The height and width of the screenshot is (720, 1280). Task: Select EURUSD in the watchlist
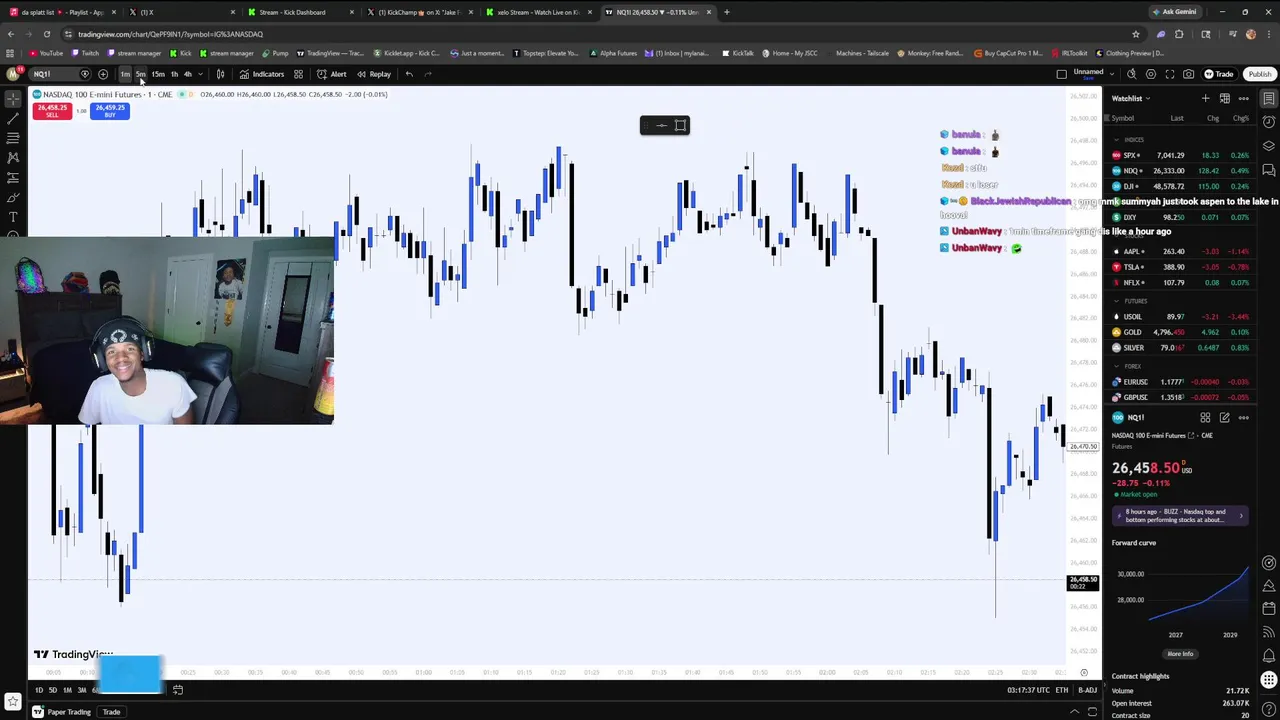[1181, 382]
